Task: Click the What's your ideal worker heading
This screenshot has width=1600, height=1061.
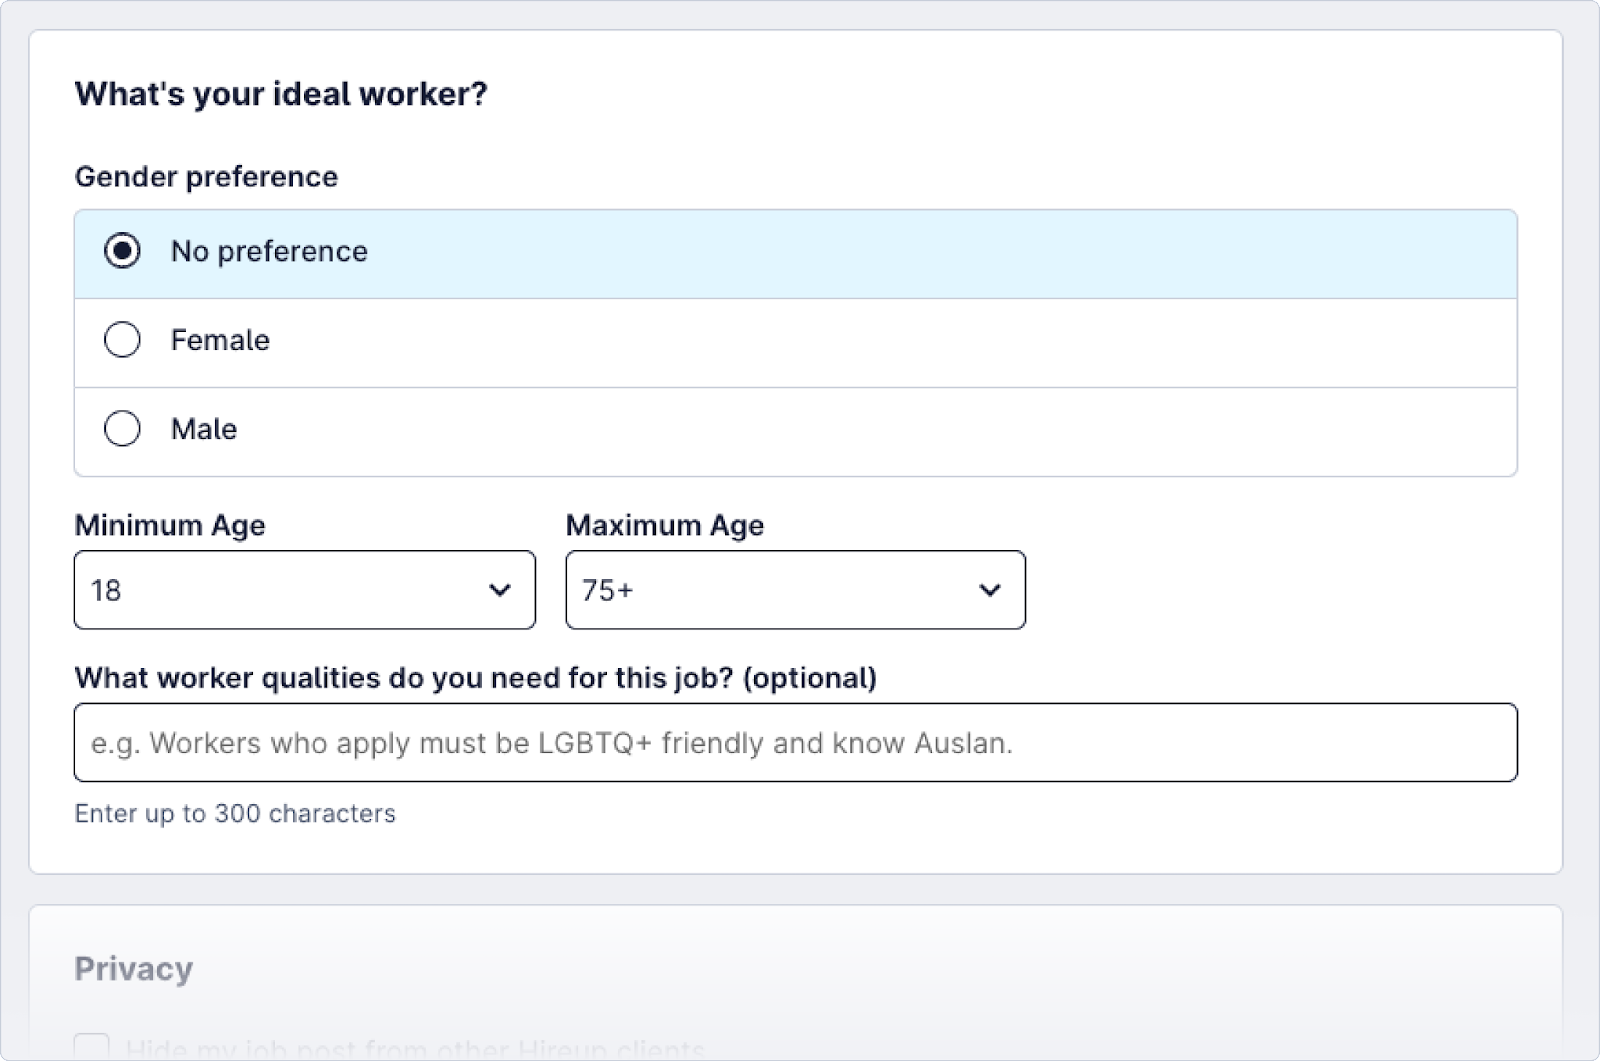Action: point(280,95)
